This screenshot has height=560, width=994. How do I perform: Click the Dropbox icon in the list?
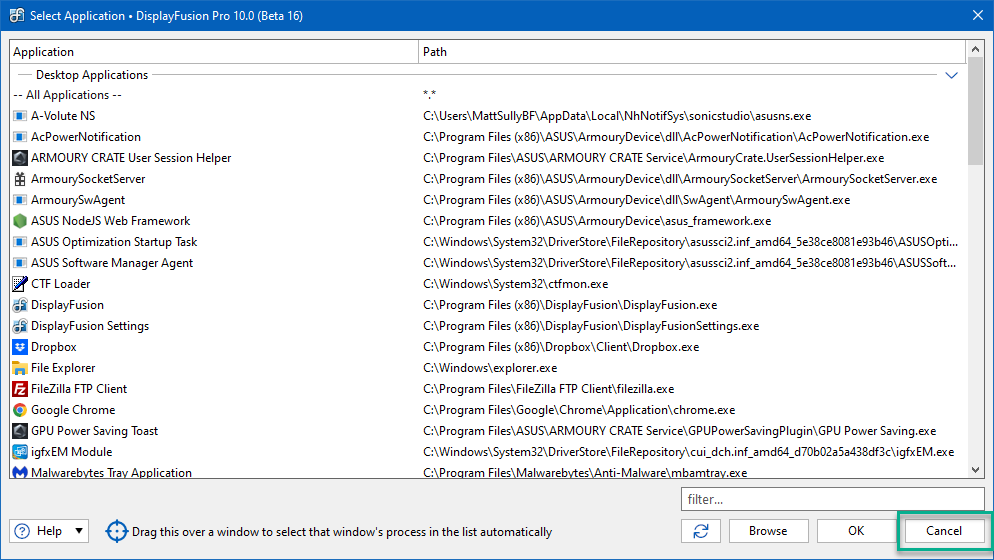(20, 347)
